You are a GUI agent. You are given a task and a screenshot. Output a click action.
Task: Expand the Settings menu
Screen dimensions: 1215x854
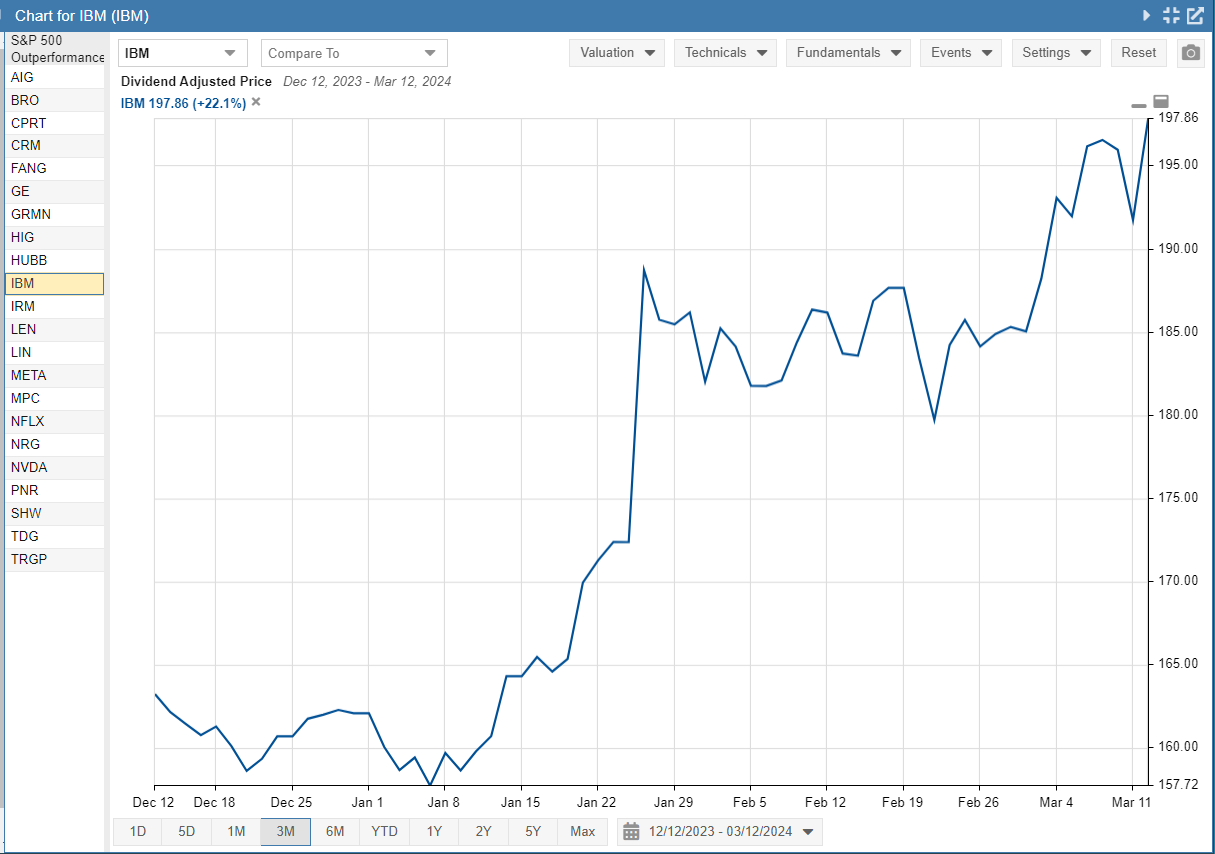pyautogui.click(x=1056, y=53)
